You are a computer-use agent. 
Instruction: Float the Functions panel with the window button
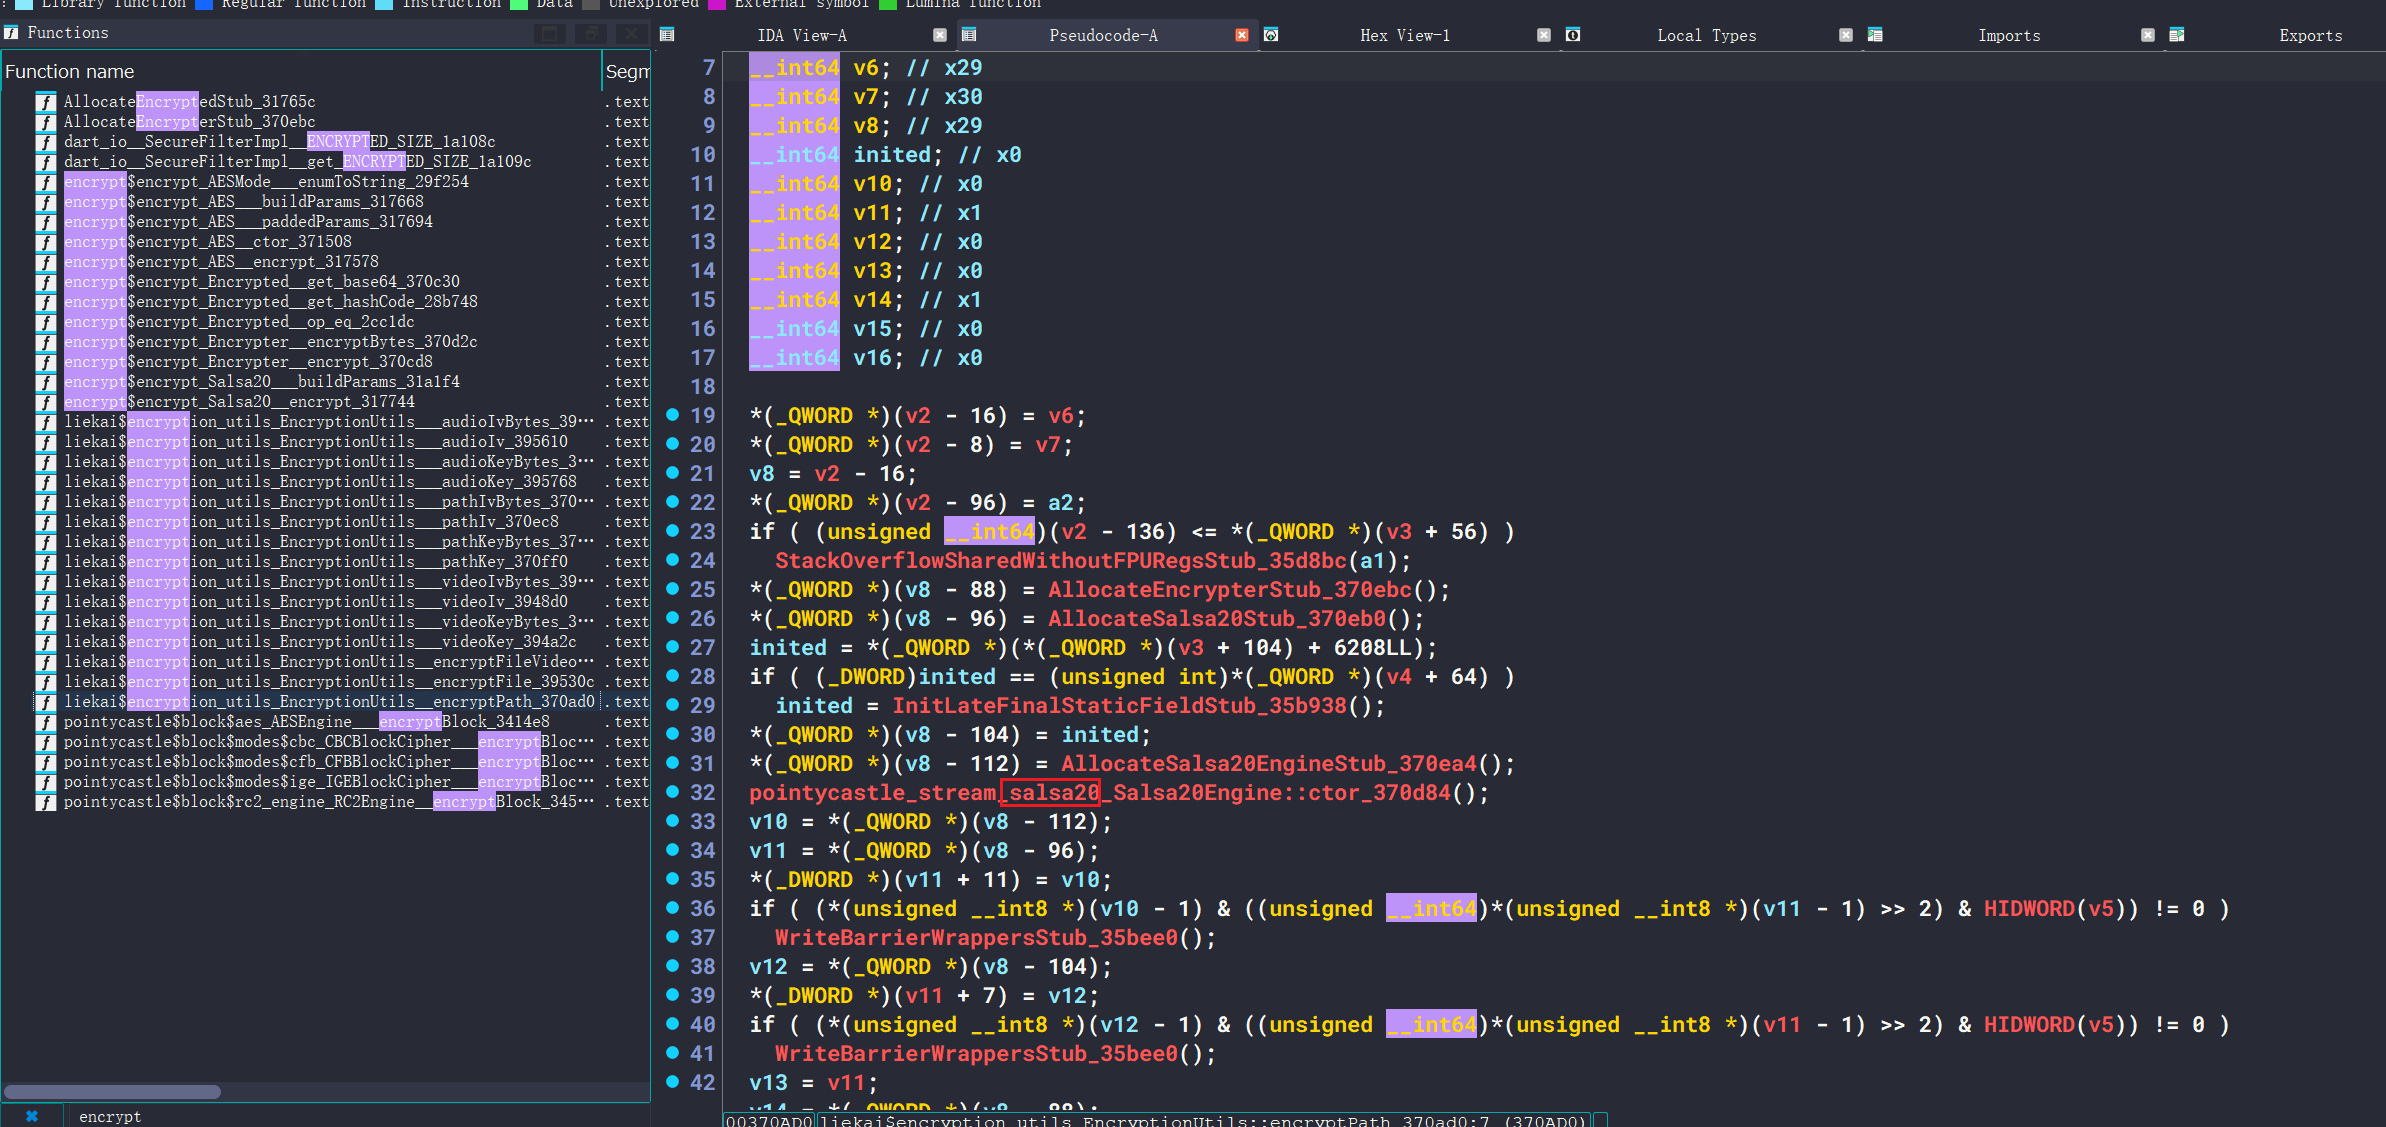click(550, 34)
